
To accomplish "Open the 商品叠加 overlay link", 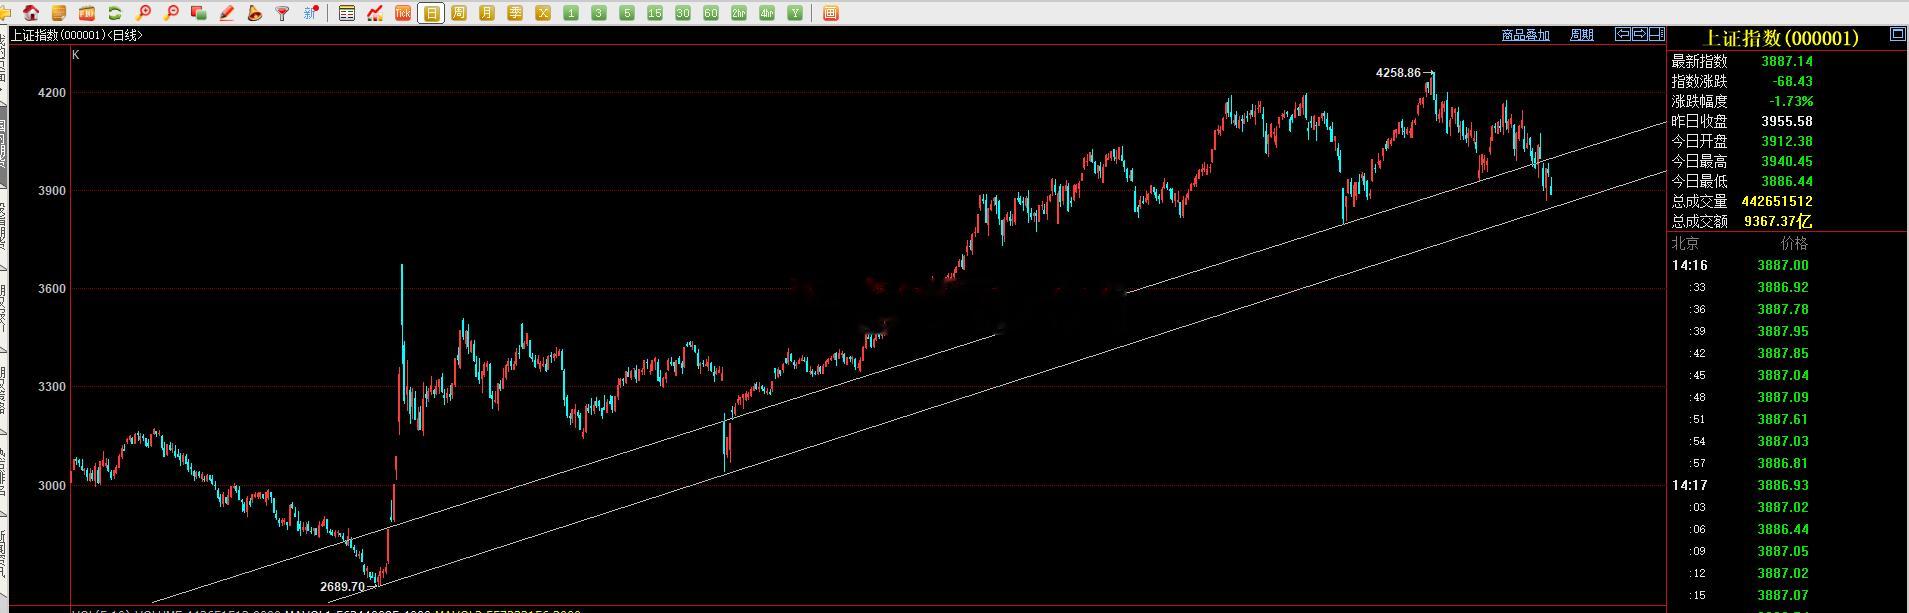I will click(x=1525, y=35).
